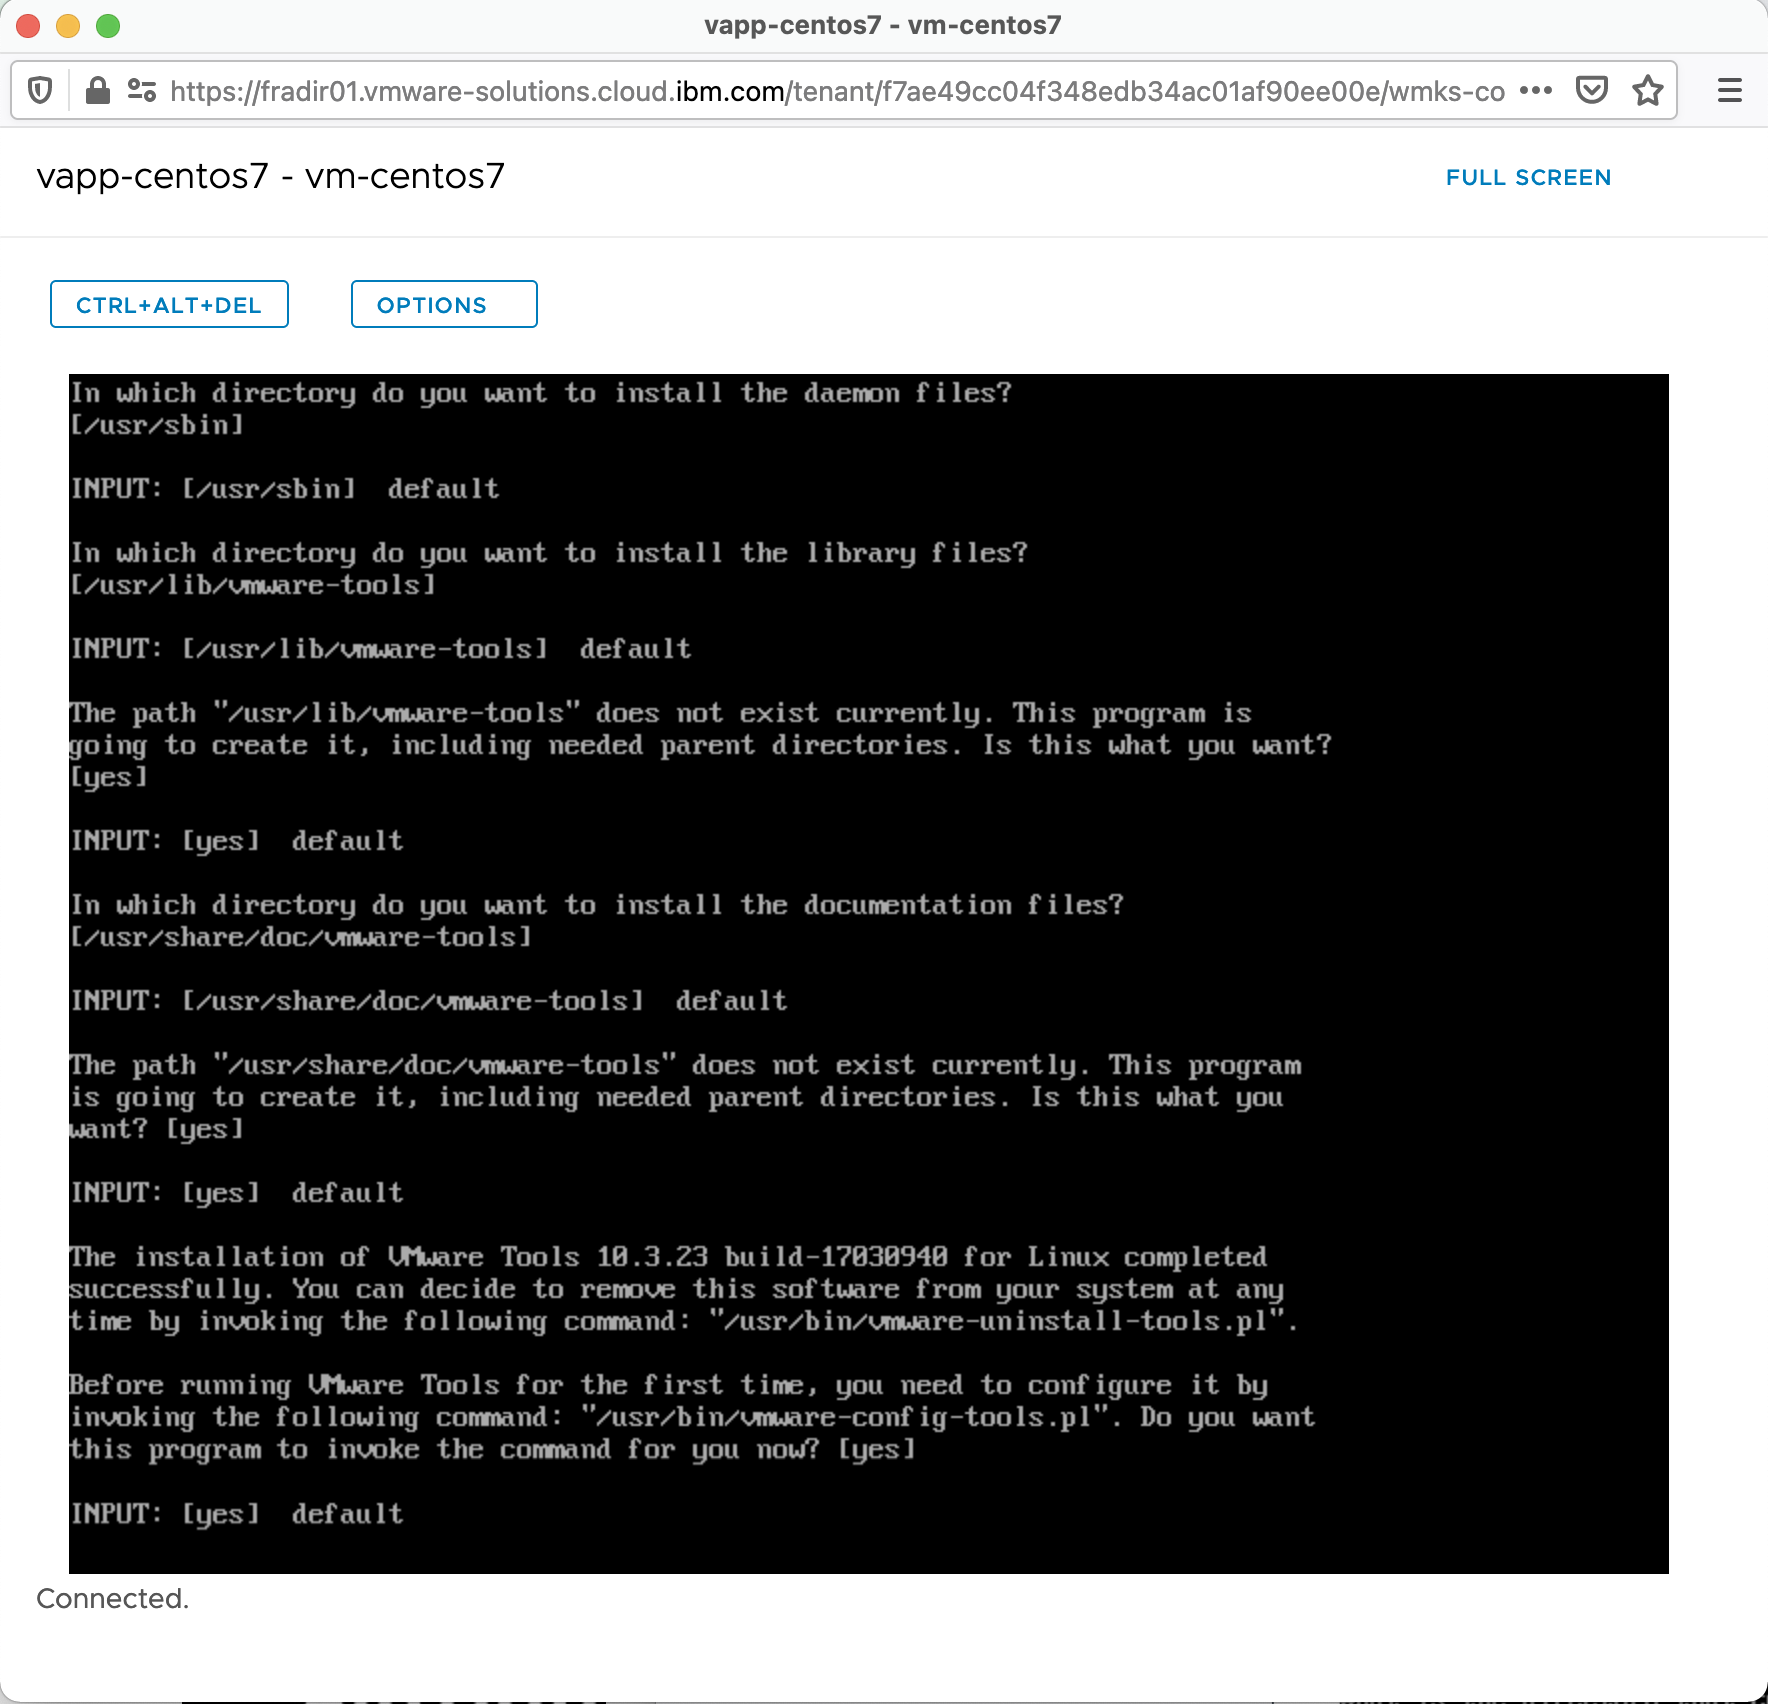Open the page actions three-dot menu
The height and width of the screenshot is (1704, 1768).
click(1535, 91)
